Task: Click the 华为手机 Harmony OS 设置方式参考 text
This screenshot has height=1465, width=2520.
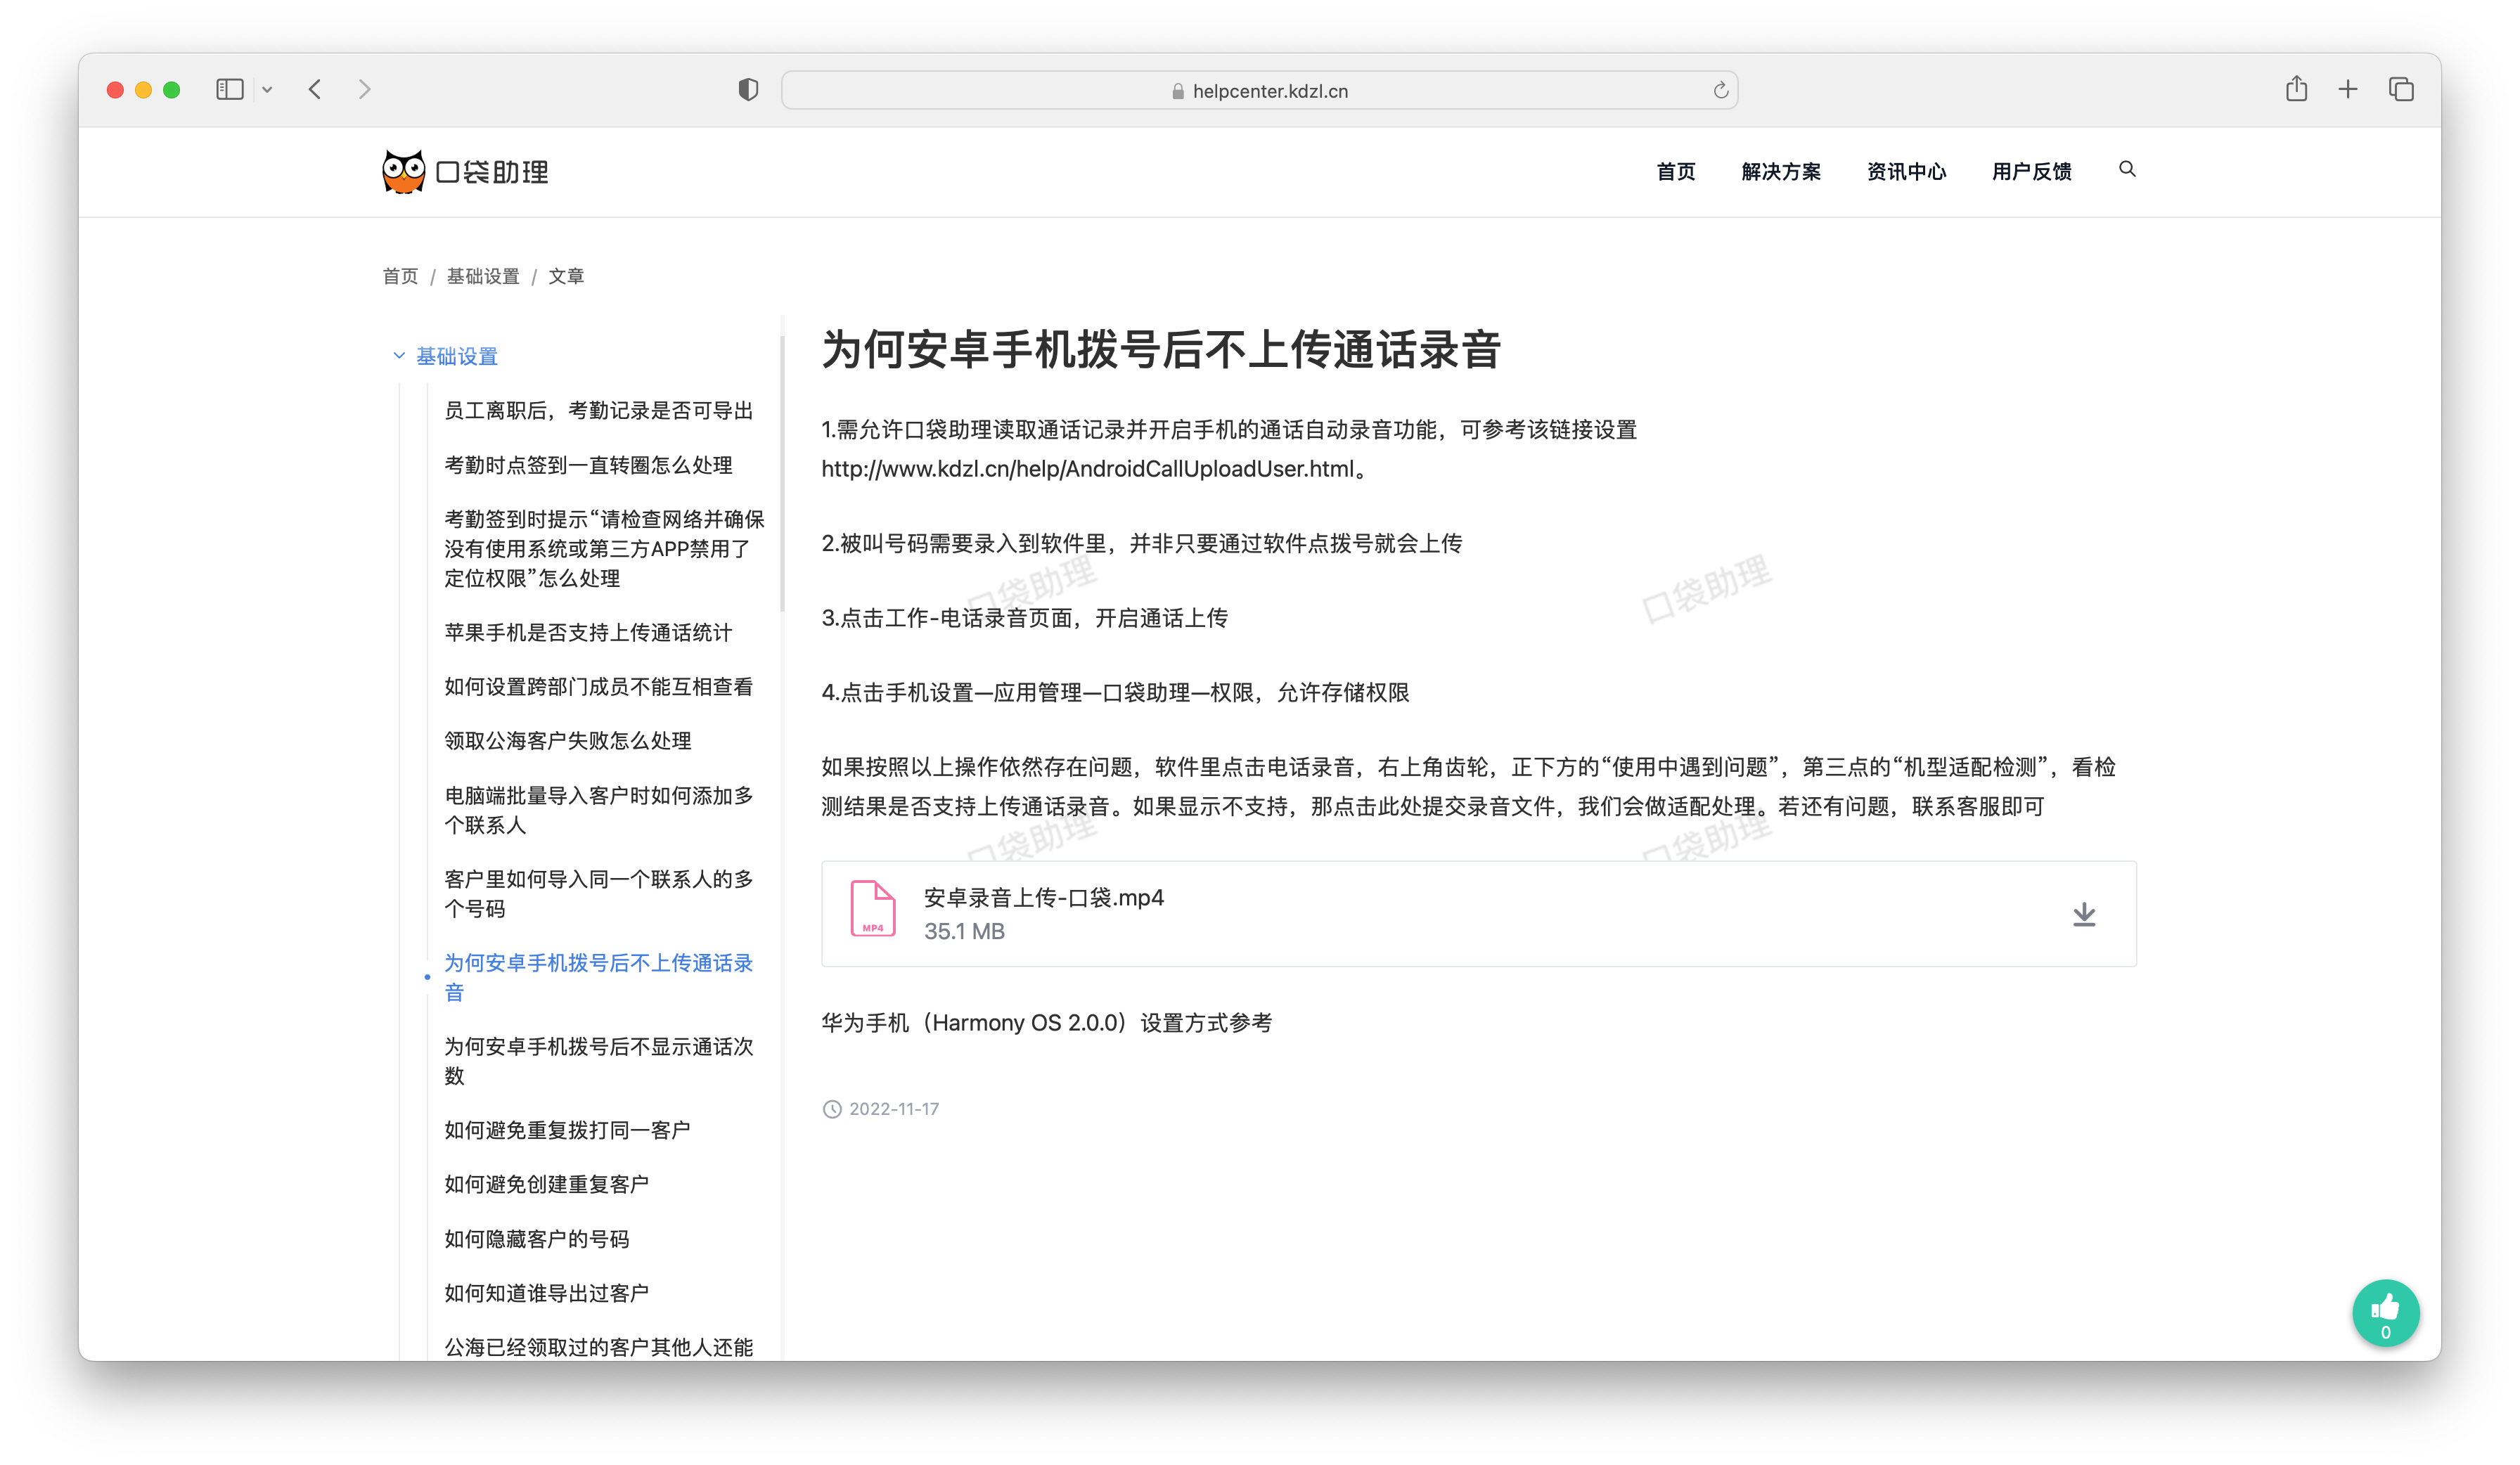Action: (x=1046, y=1023)
